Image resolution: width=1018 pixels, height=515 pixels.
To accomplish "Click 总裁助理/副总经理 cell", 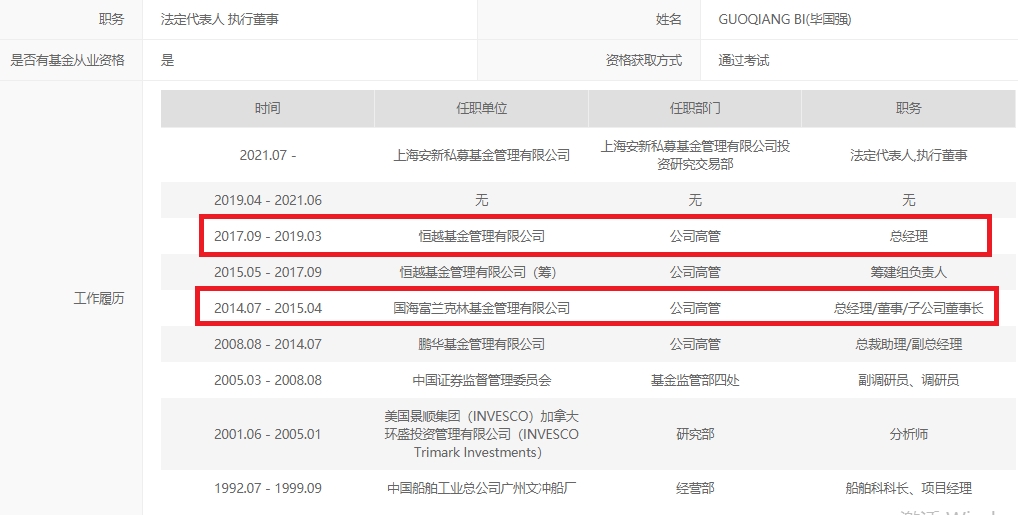I will [x=908, y=344].
